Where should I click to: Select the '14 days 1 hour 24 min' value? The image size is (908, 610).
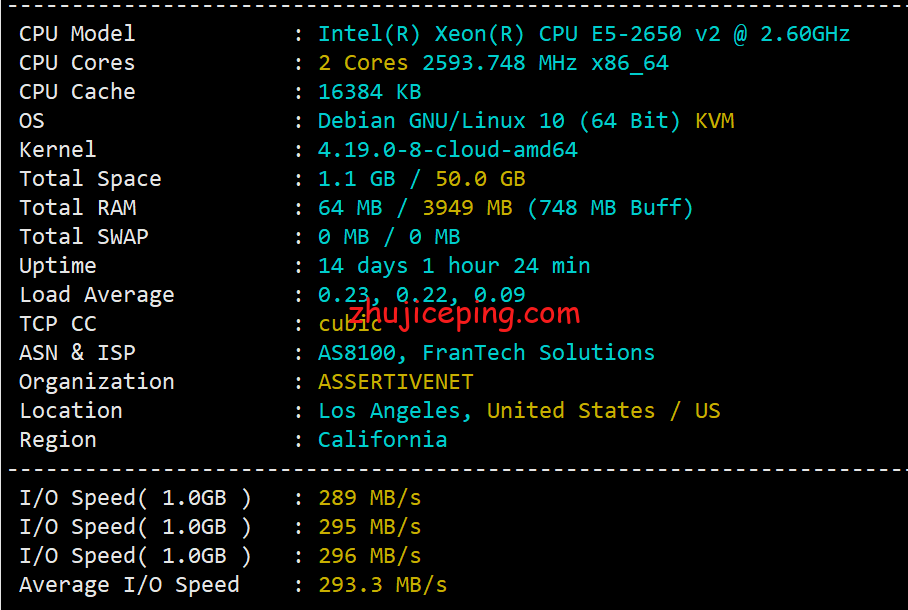pyautogui.click(x=454, y=266)
